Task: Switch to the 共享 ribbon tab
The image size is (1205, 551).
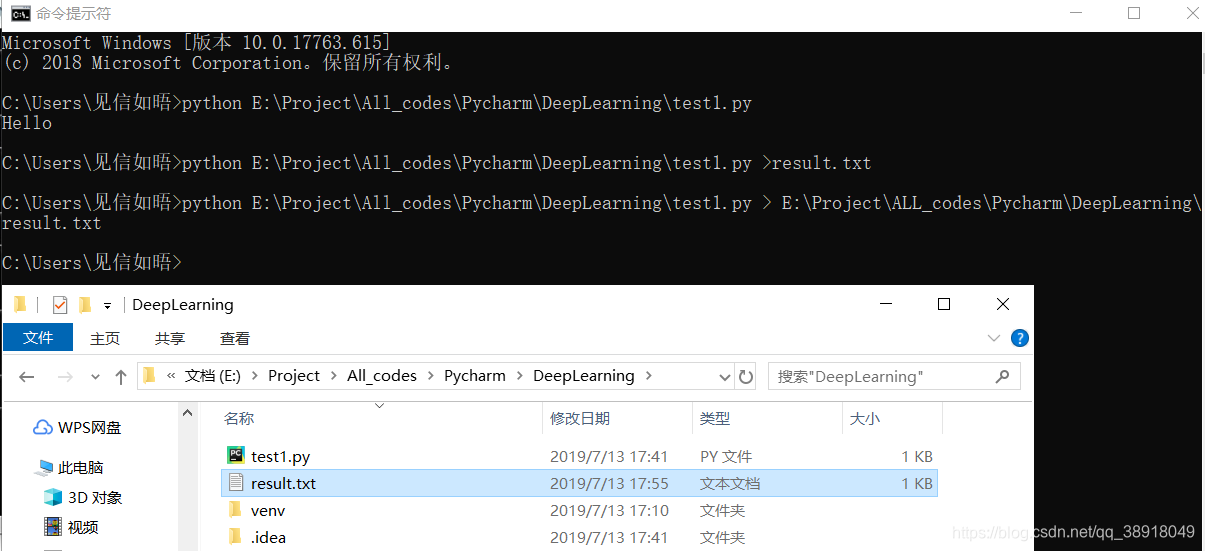Action: (170, 338)
